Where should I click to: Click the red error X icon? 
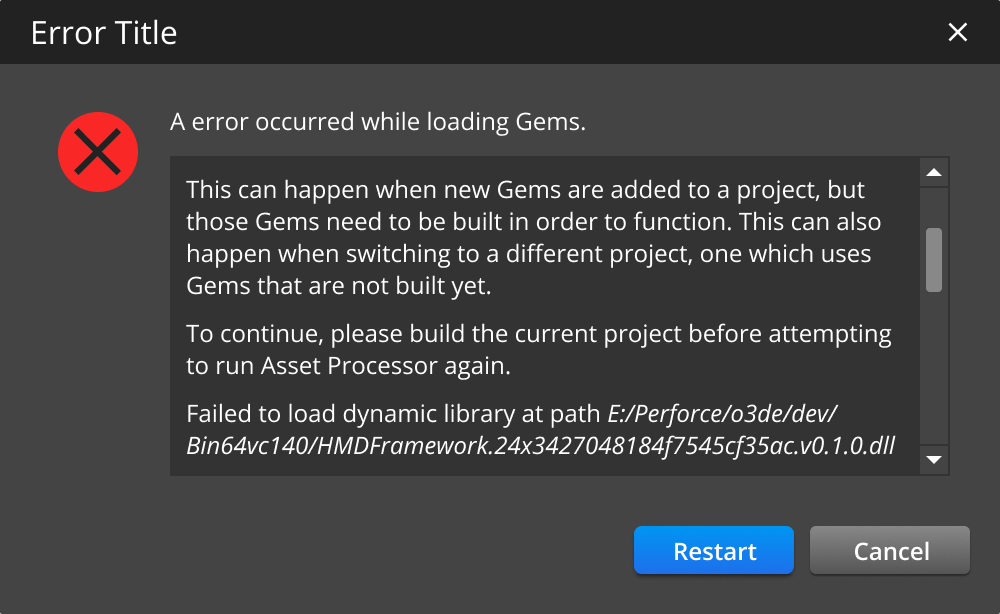point(98,151)
